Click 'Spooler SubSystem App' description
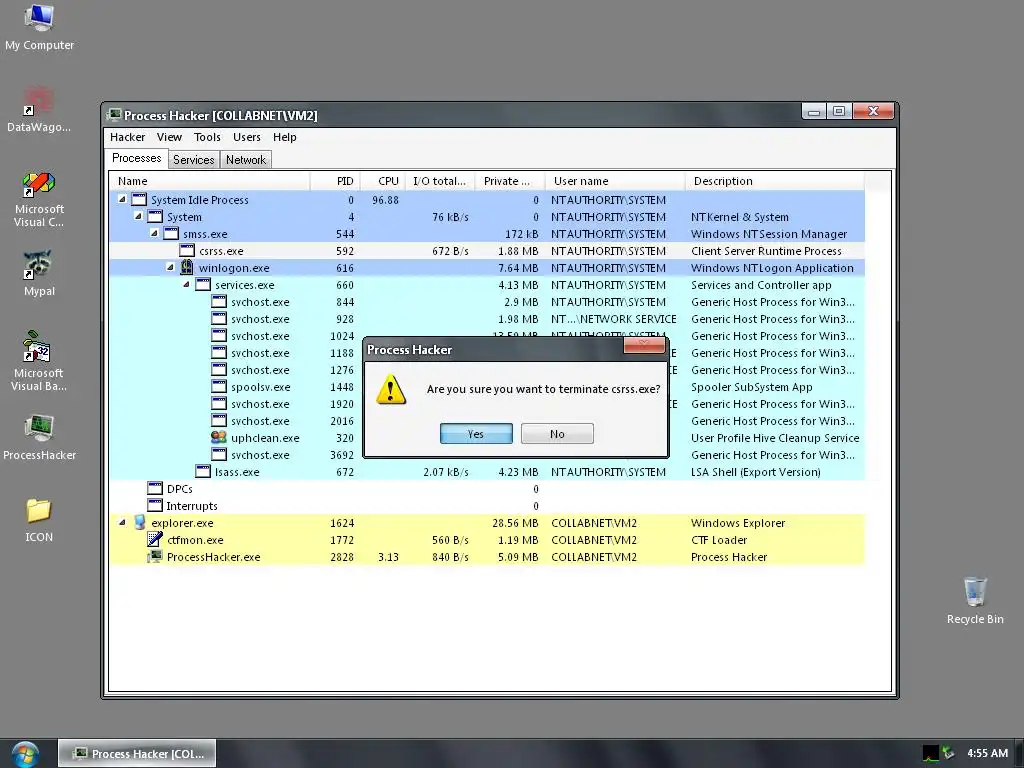Screen dimensions: 1024x768 pyautogui.click(x=752, y=387)
